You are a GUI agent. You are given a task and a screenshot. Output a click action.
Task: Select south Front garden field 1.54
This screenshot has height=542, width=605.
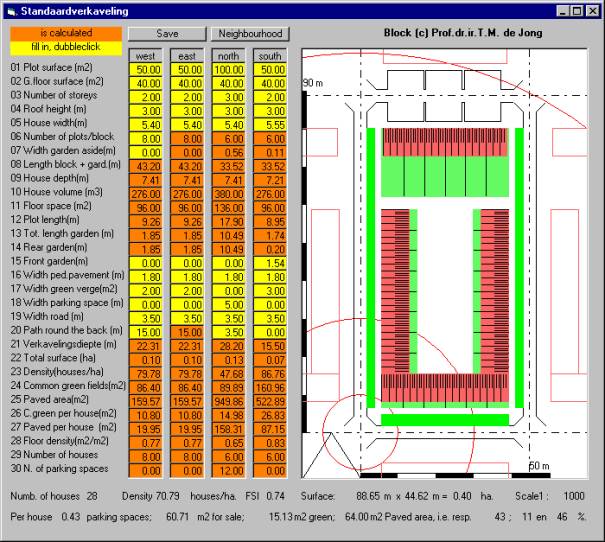click(270, 263)
